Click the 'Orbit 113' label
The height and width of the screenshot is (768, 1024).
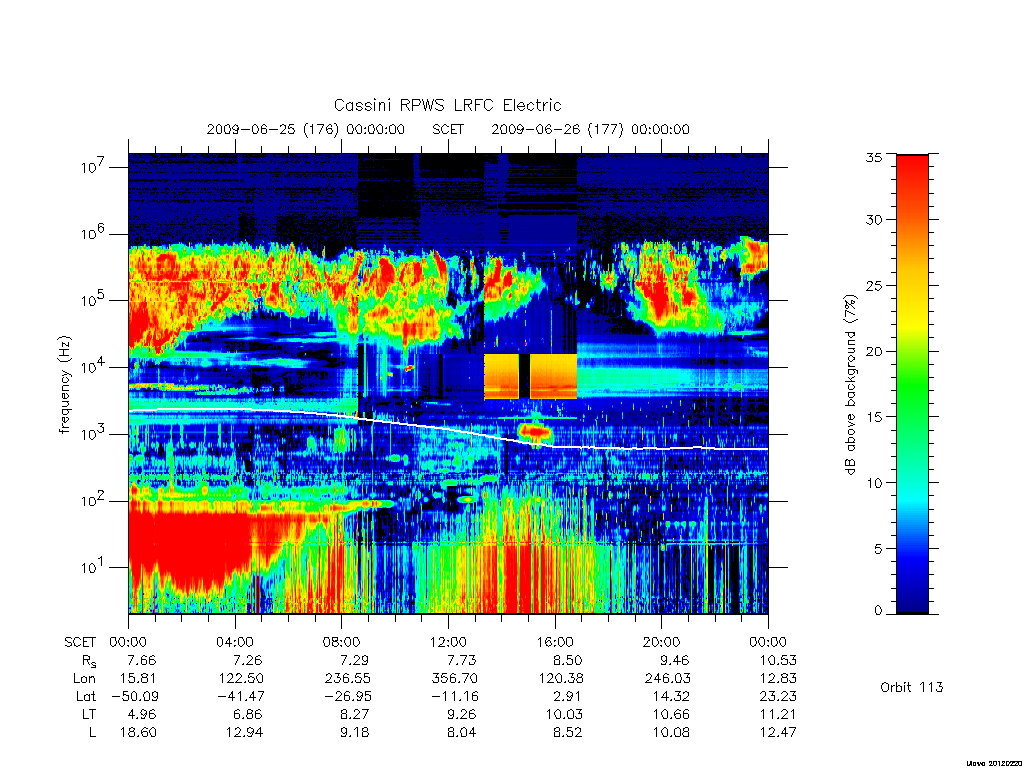point(912,687)
